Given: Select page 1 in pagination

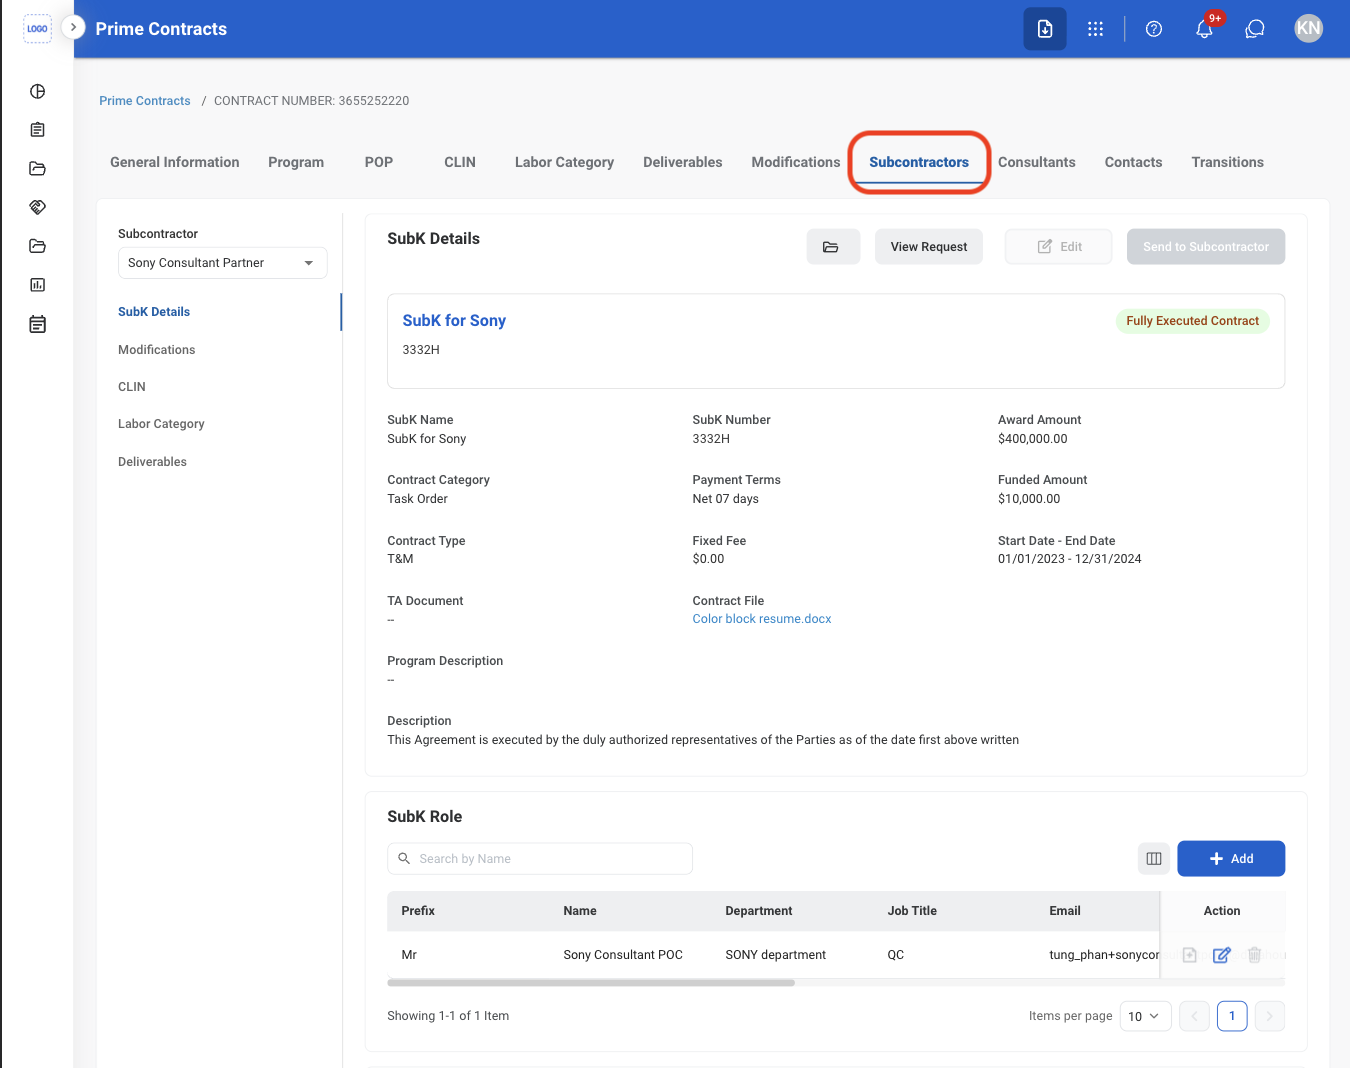Looking at the screenshot, I should [x=1232, y=1016].
